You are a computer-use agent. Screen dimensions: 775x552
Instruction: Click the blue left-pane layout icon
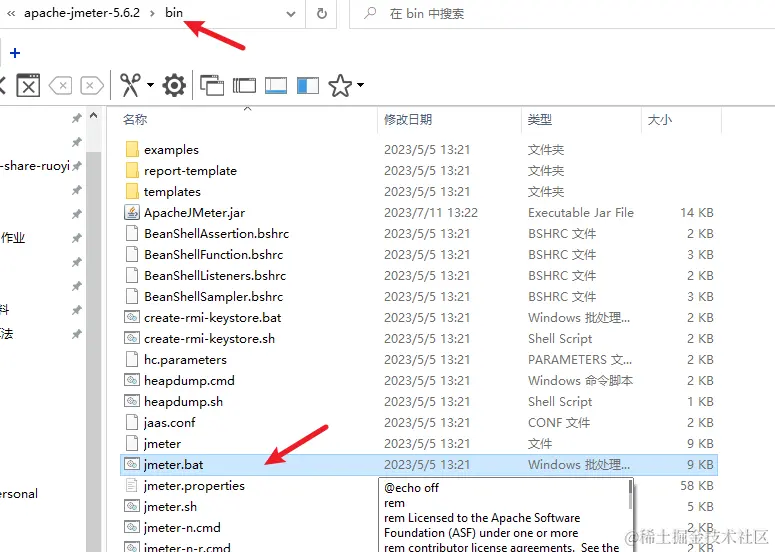point(308,86)
